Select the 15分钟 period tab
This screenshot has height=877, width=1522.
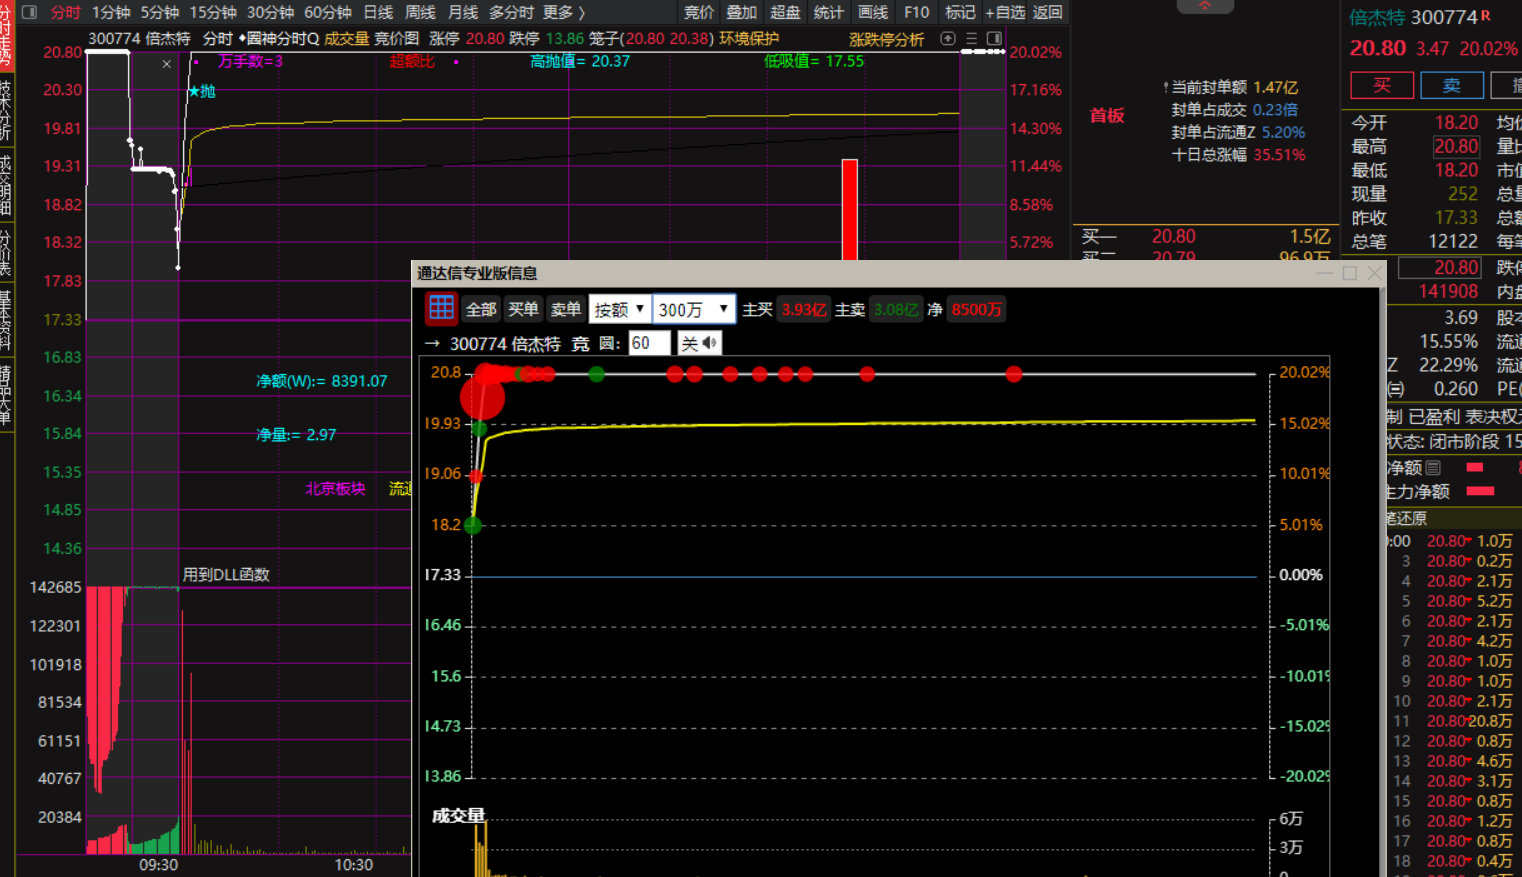(213, 12)
